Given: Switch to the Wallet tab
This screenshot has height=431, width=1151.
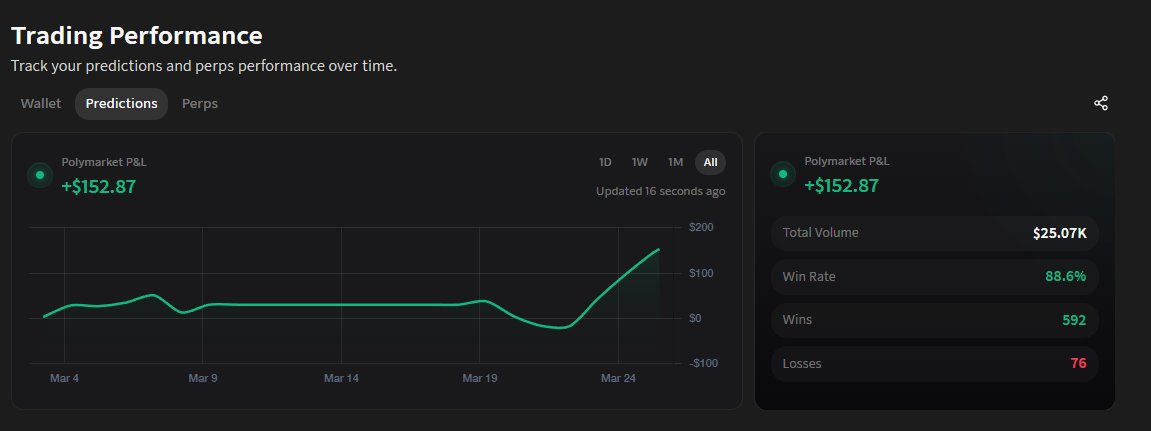Looking at the screenshot, I should (41, 104).
